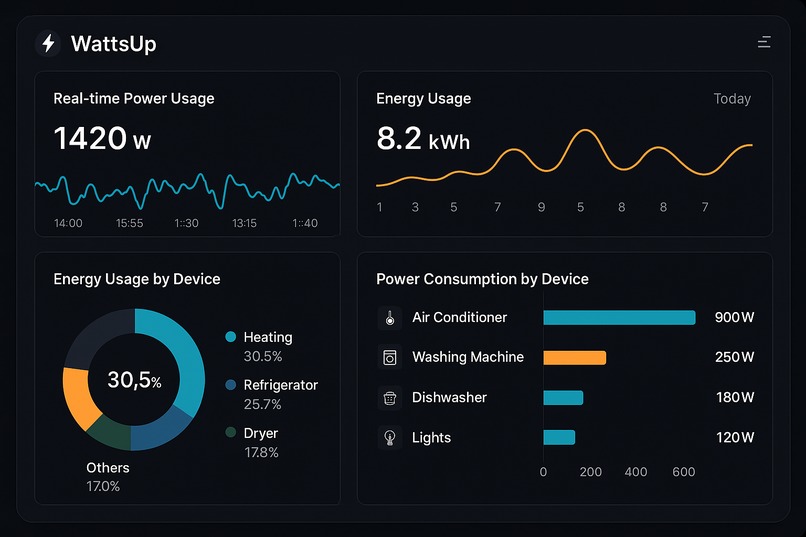Click the Heating legend color dot
The image size is (806, 537).
point(231,337)
